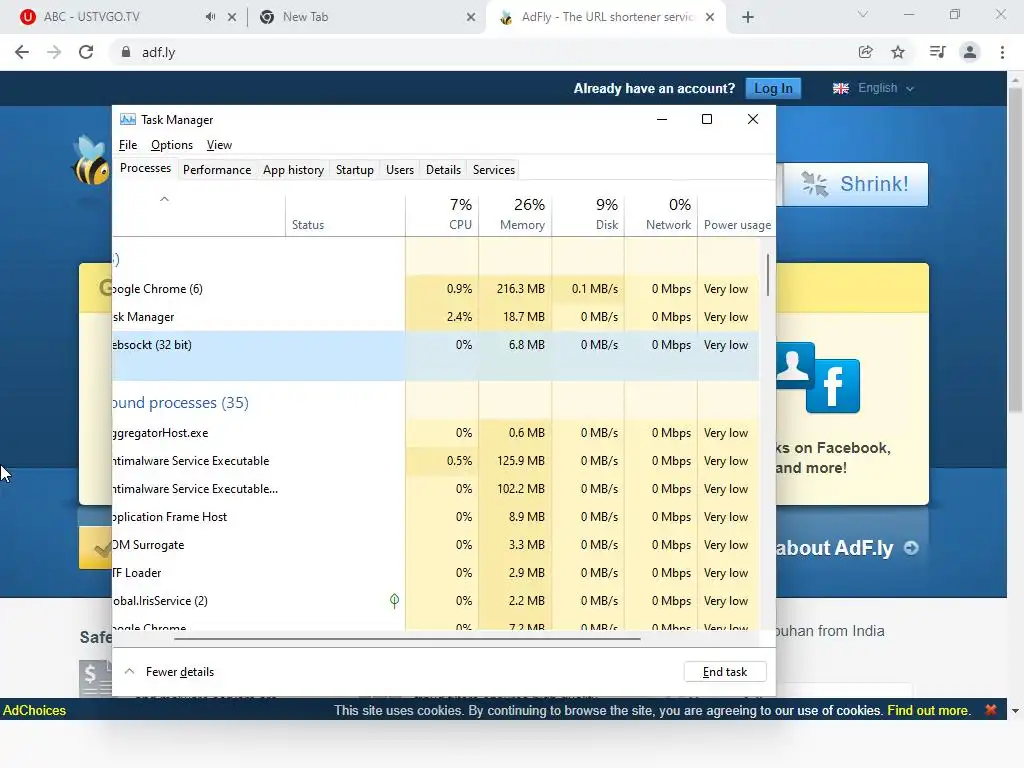Select the COM Surrogate process
The image size is (1024, 768).
436,545
